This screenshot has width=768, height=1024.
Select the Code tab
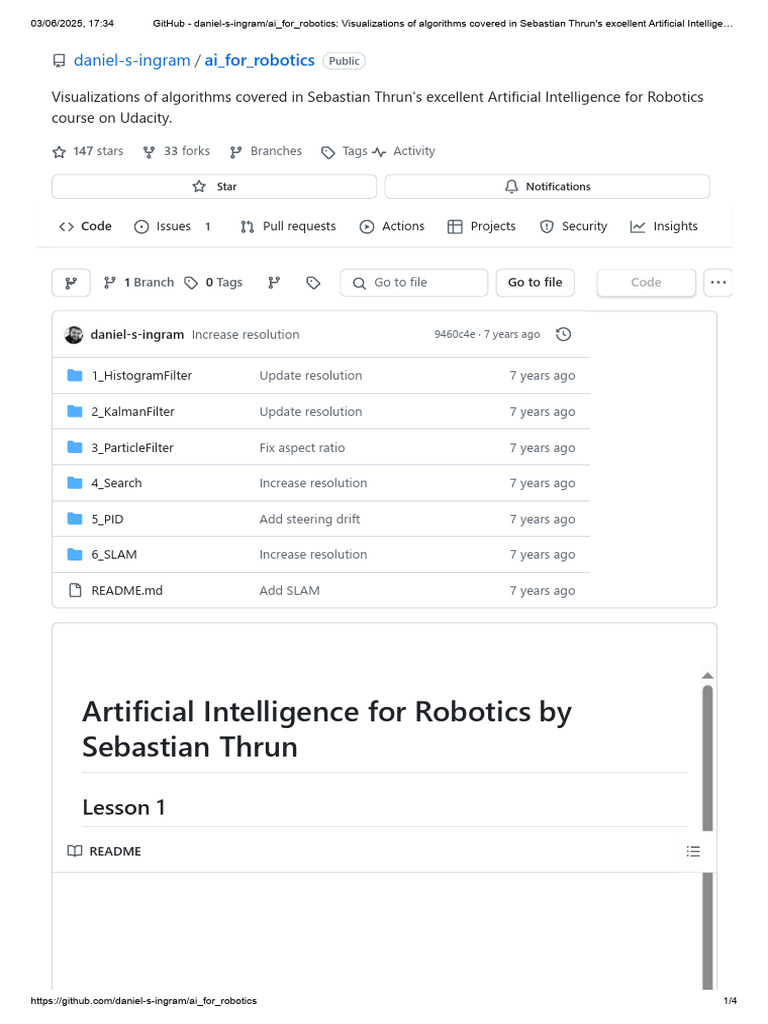(x=86, y=226)
